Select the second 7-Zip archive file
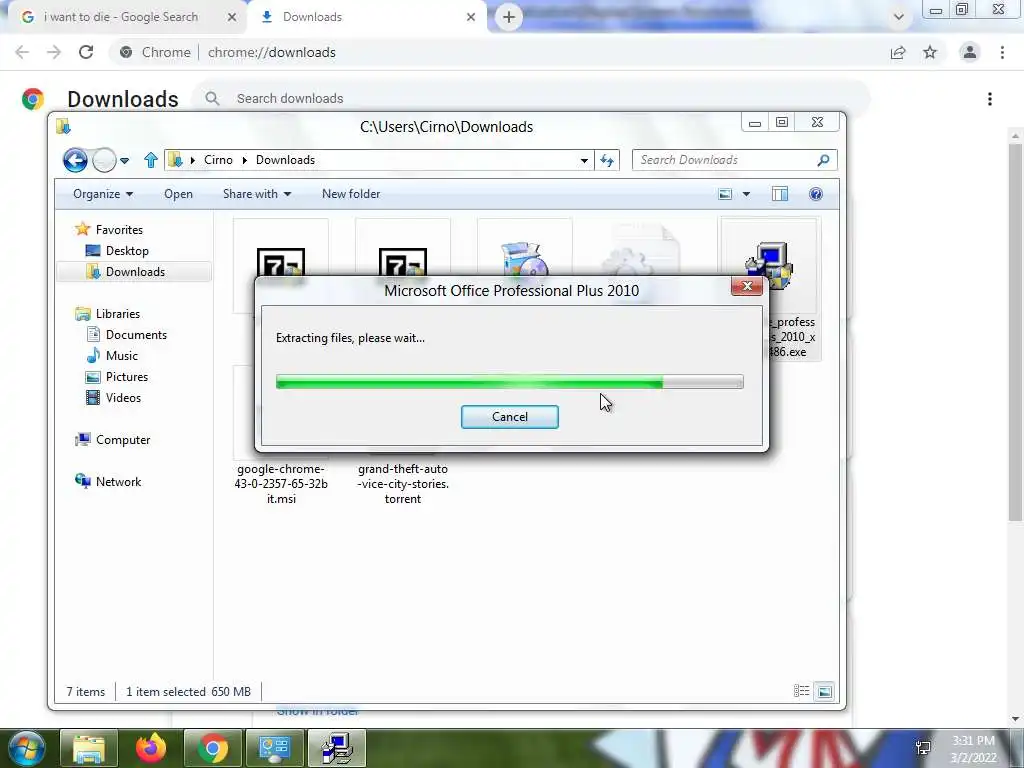1024x768 pixels. pyautogui.click(x=403, y=264)
